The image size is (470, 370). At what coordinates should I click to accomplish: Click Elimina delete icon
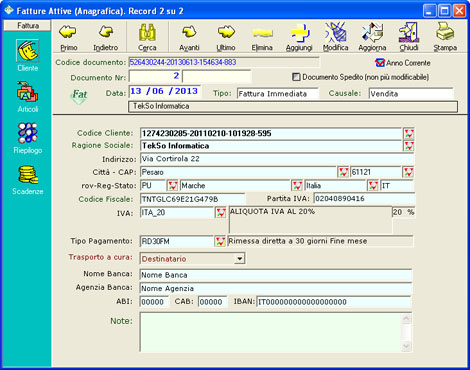[262, 37]
